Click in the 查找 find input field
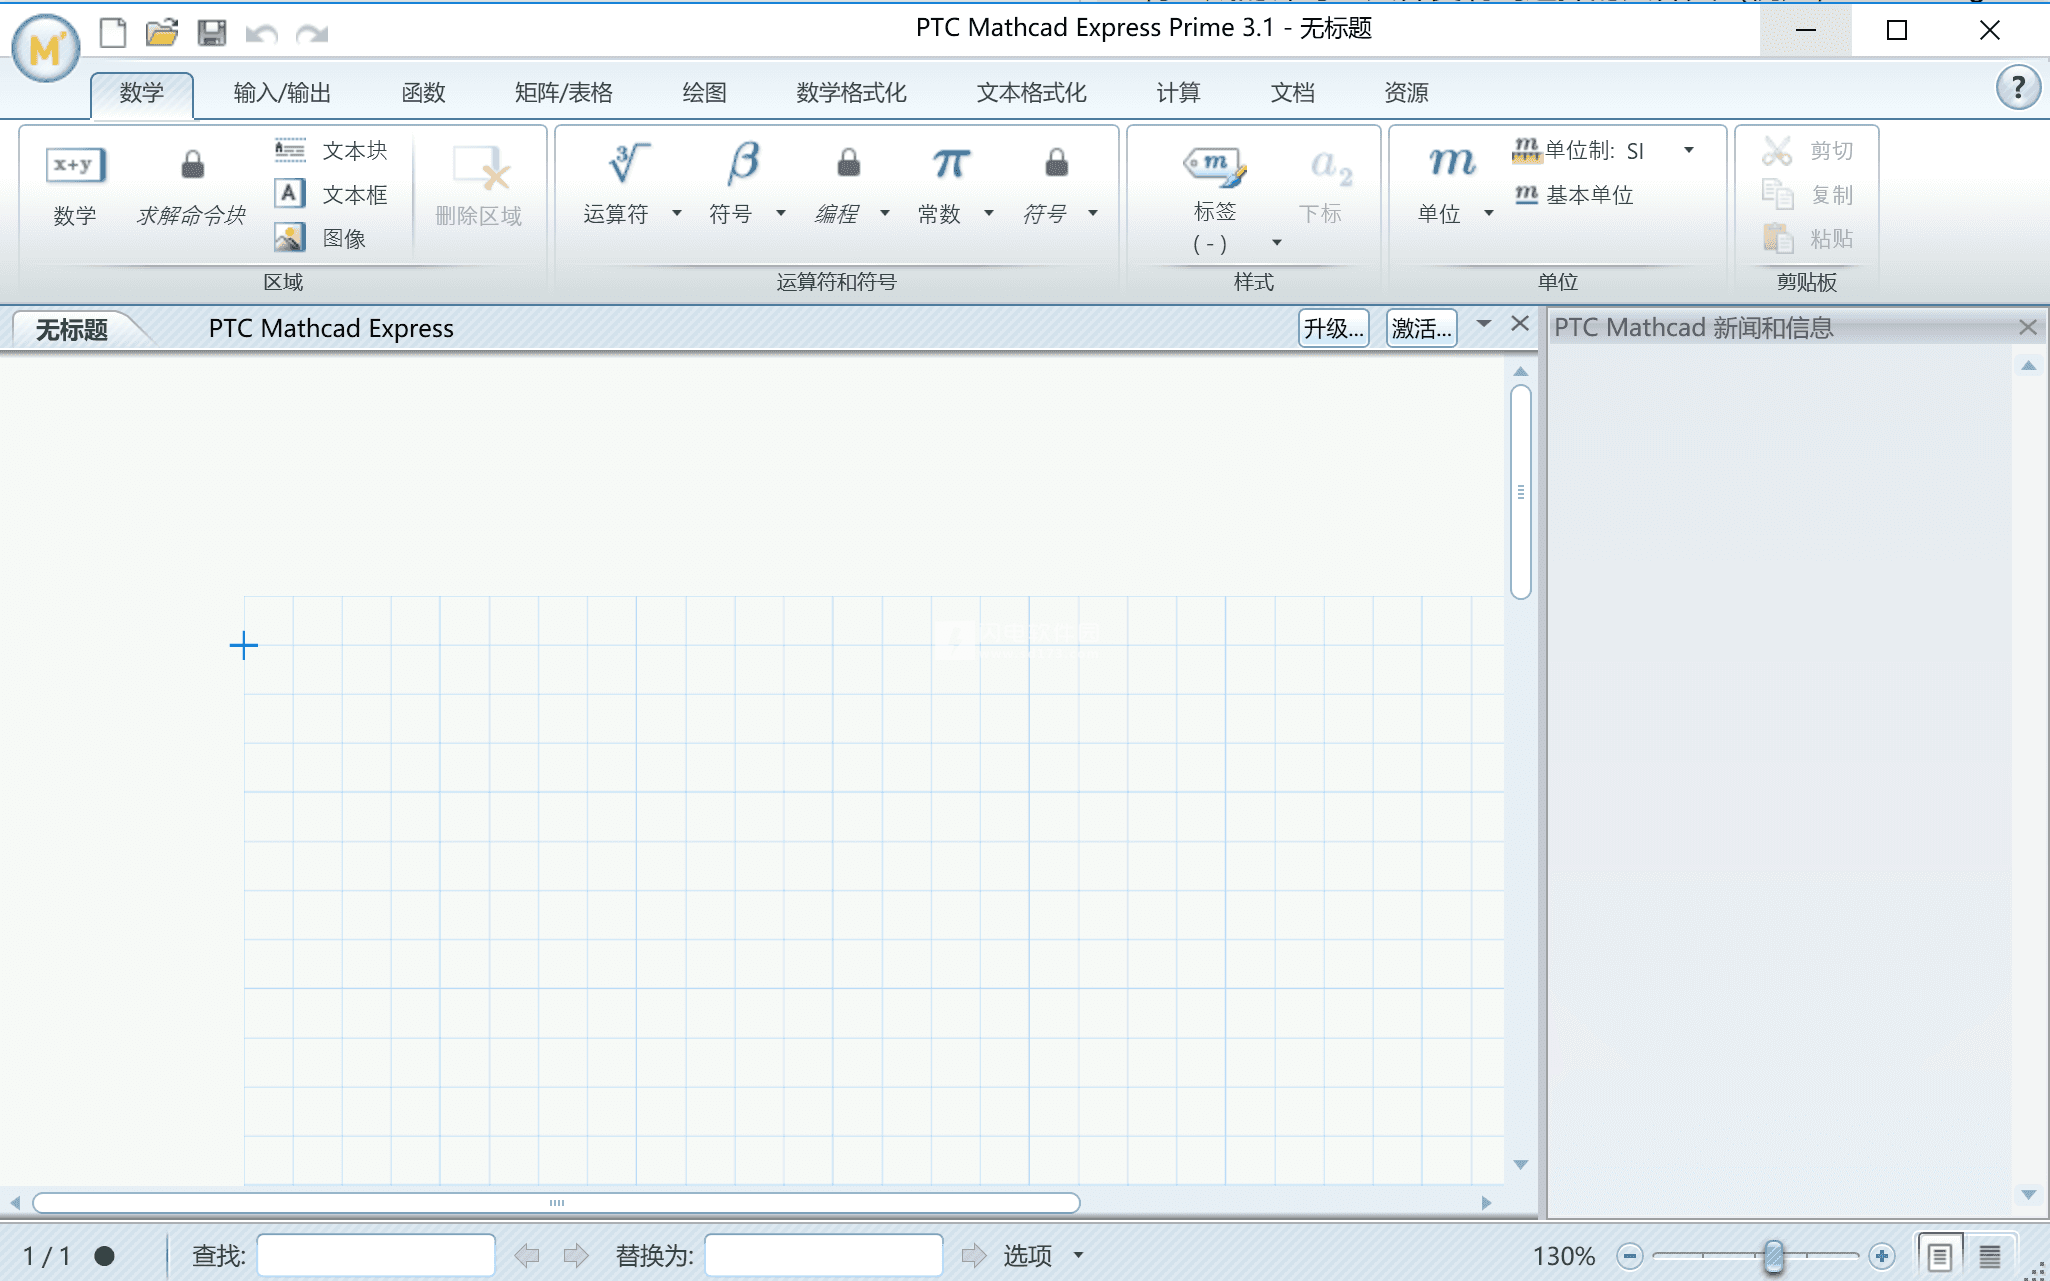 [376, 1255]
